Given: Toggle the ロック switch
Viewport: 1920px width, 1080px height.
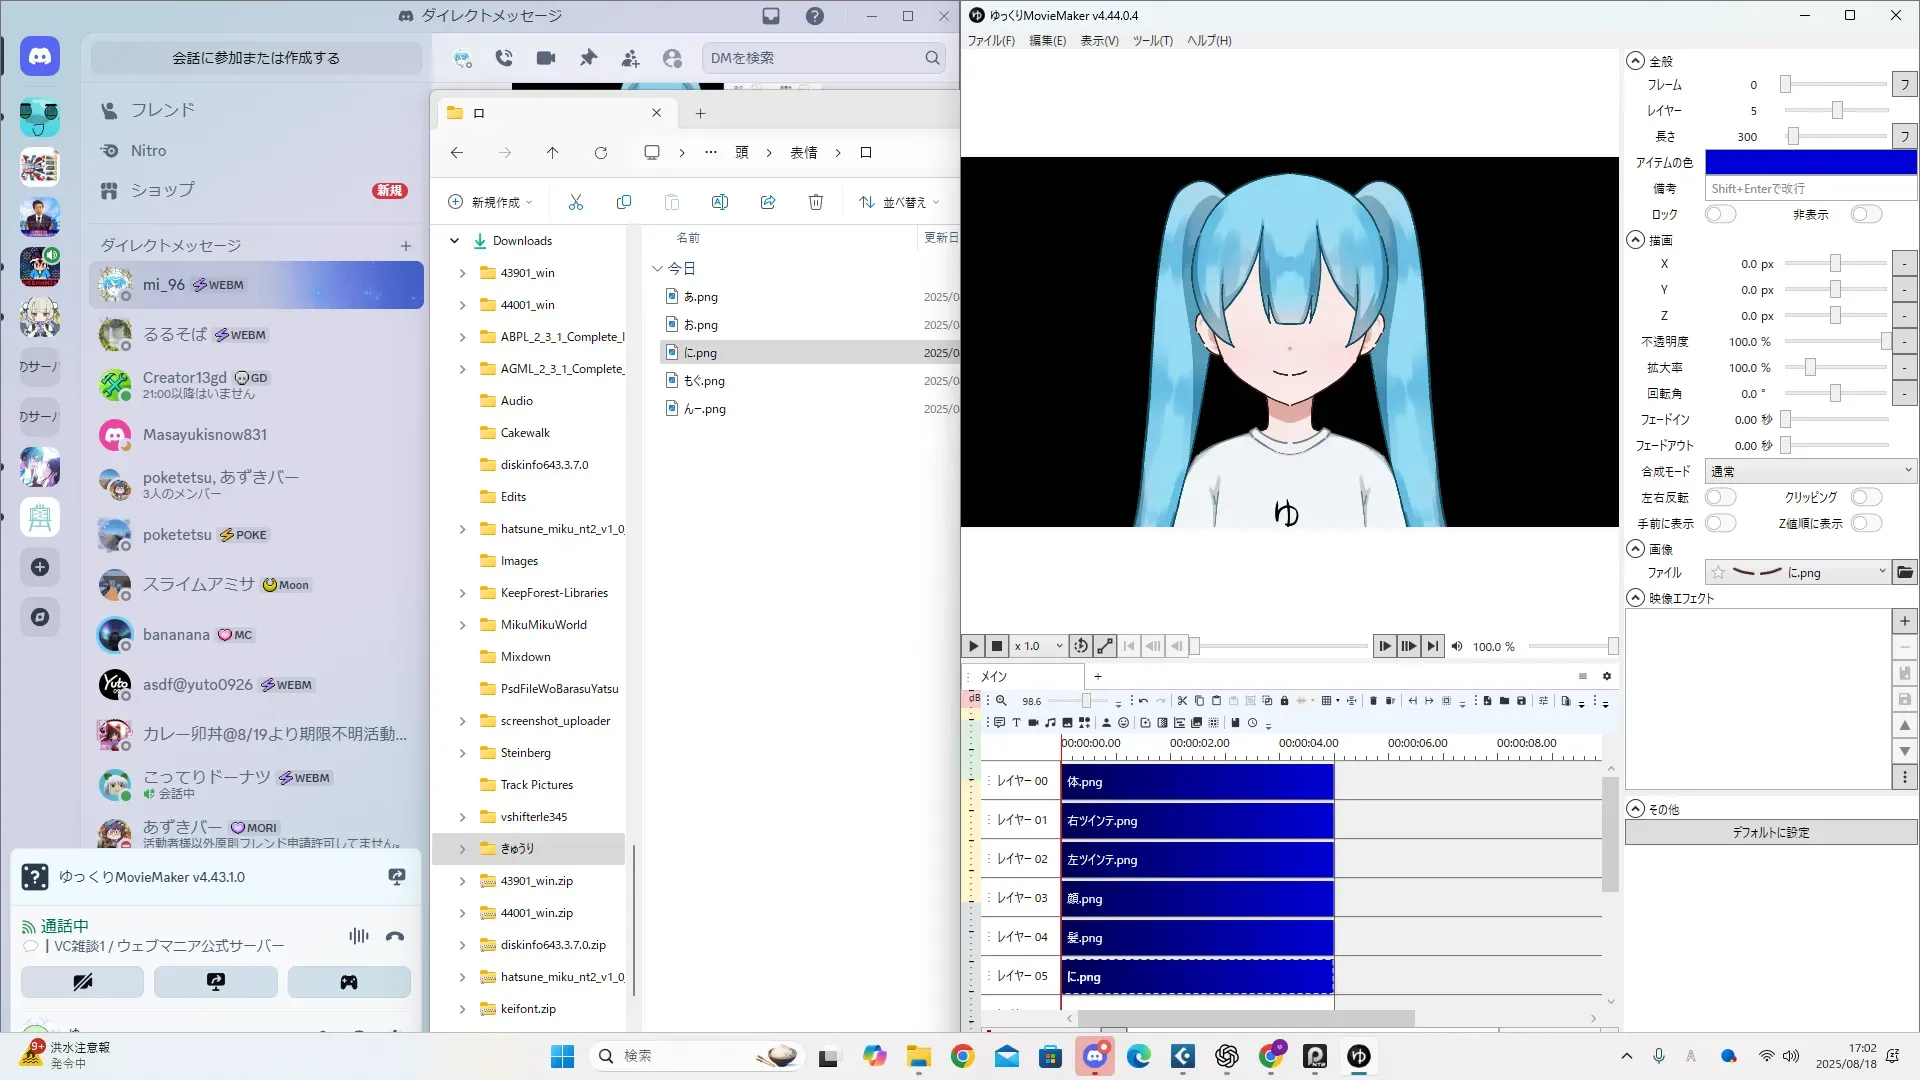Looking at the screenshot, I should click(x=1720, y=214).
